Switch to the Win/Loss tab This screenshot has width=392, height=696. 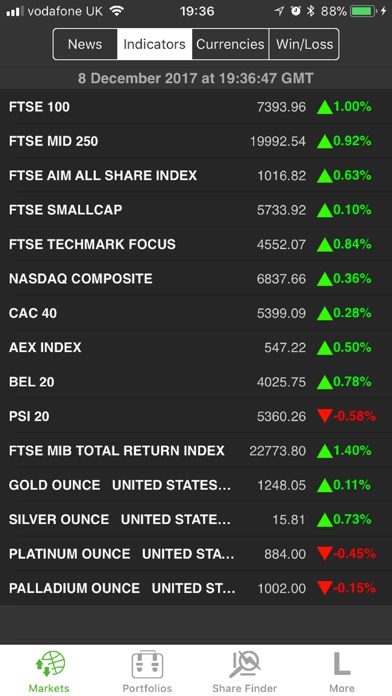304,44
